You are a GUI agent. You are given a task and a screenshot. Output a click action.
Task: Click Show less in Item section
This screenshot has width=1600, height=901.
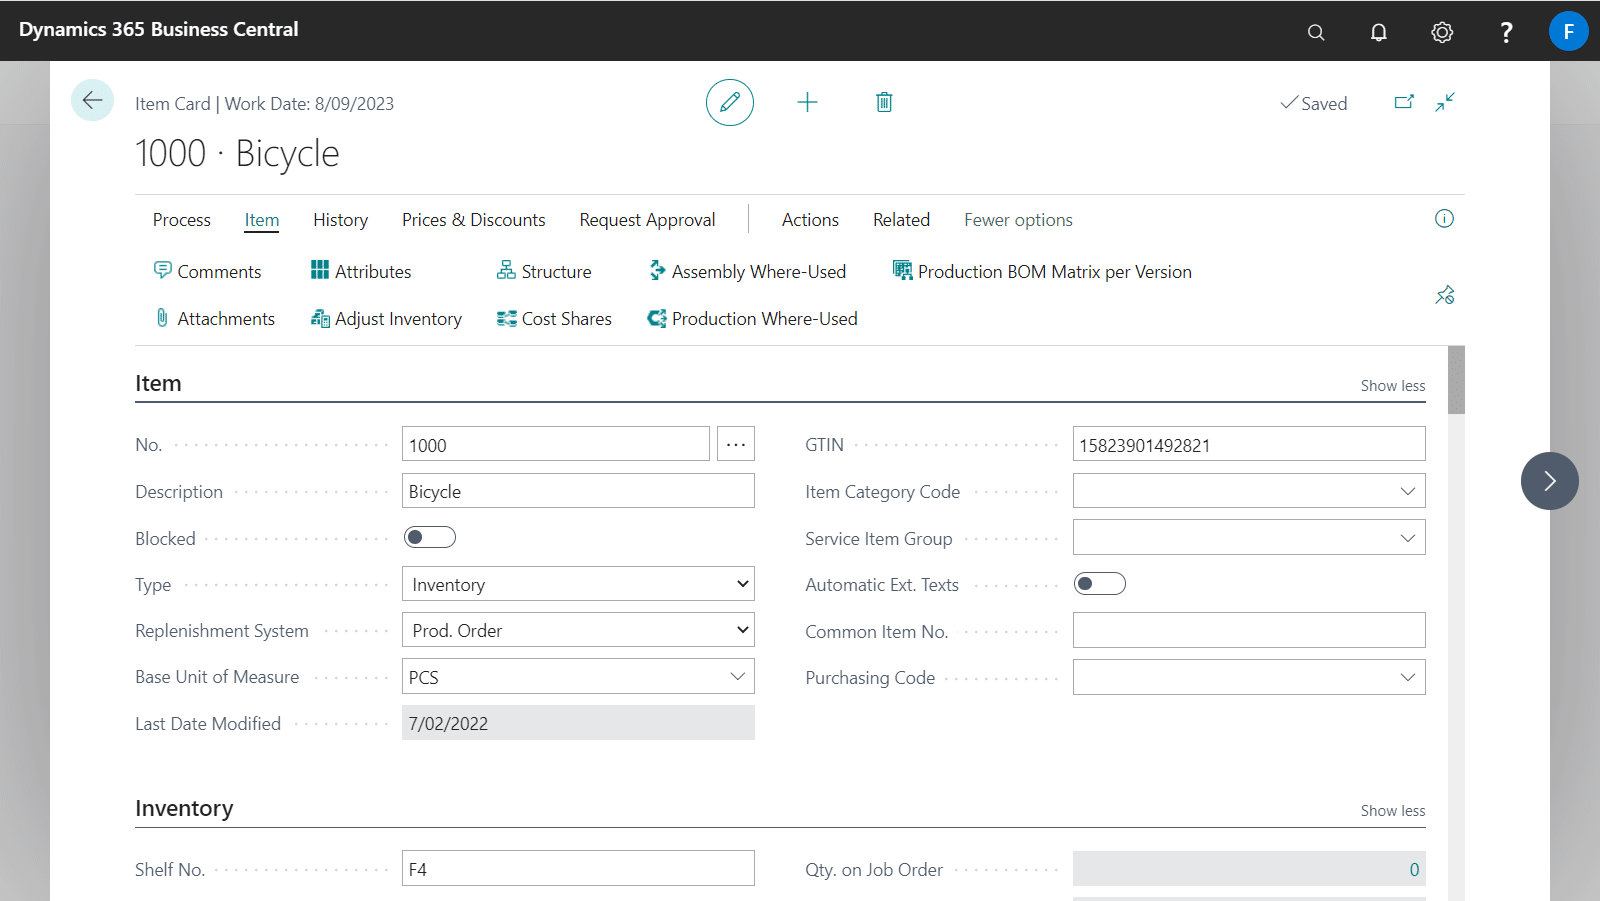point(1393,386)
